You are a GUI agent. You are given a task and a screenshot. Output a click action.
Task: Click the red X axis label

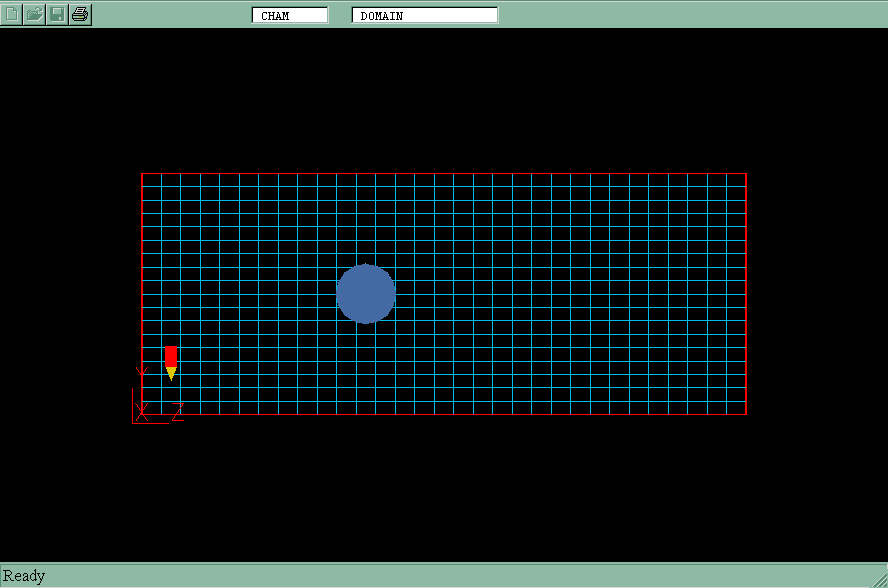click(142, 411)
